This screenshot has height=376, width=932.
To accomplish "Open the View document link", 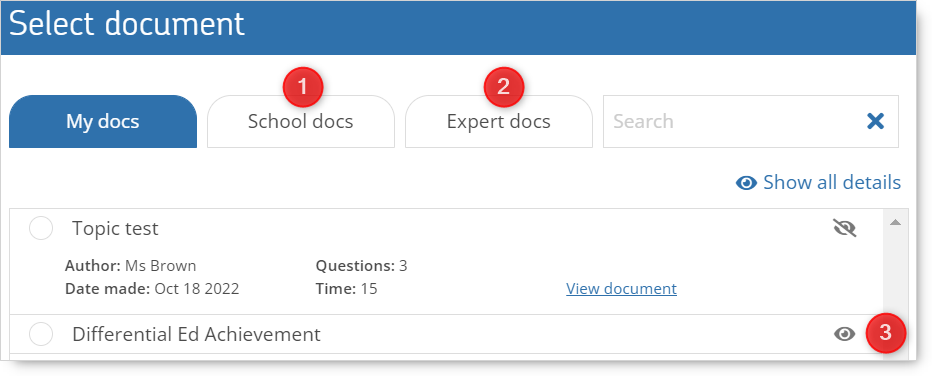I will [621, 289].
